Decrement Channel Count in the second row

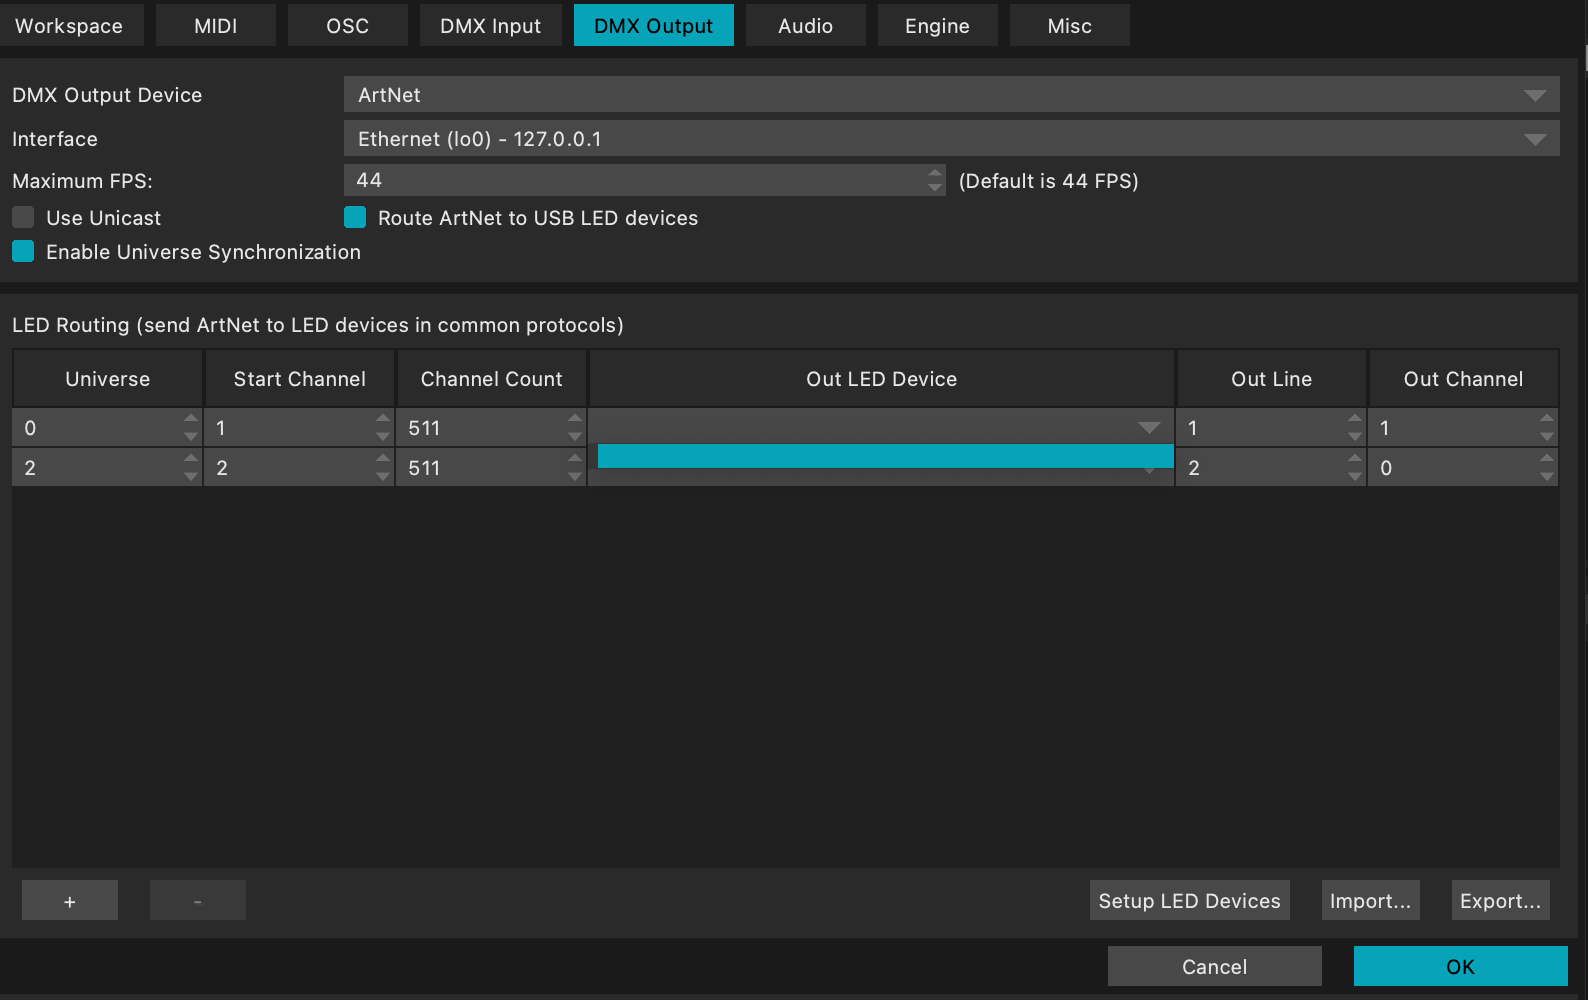pyautogui.click(x=575, y=477)
